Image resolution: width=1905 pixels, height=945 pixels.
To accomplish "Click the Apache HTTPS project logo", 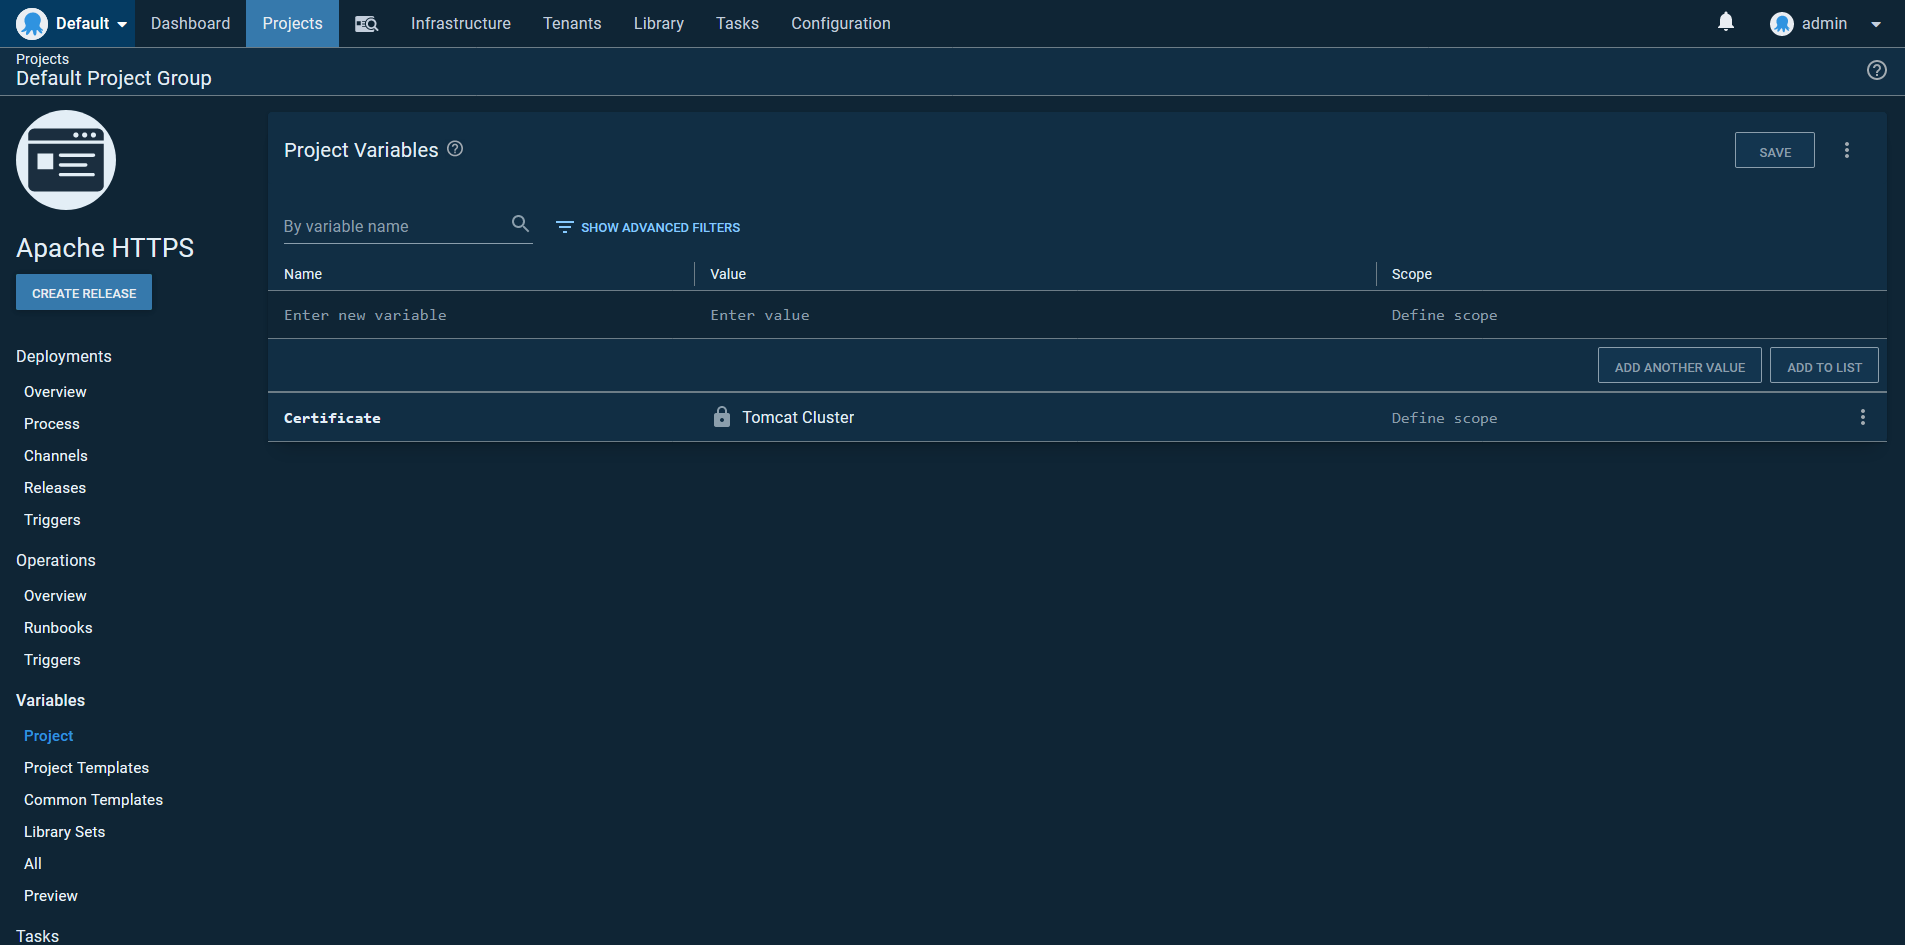I will click(x=66, y=160).
